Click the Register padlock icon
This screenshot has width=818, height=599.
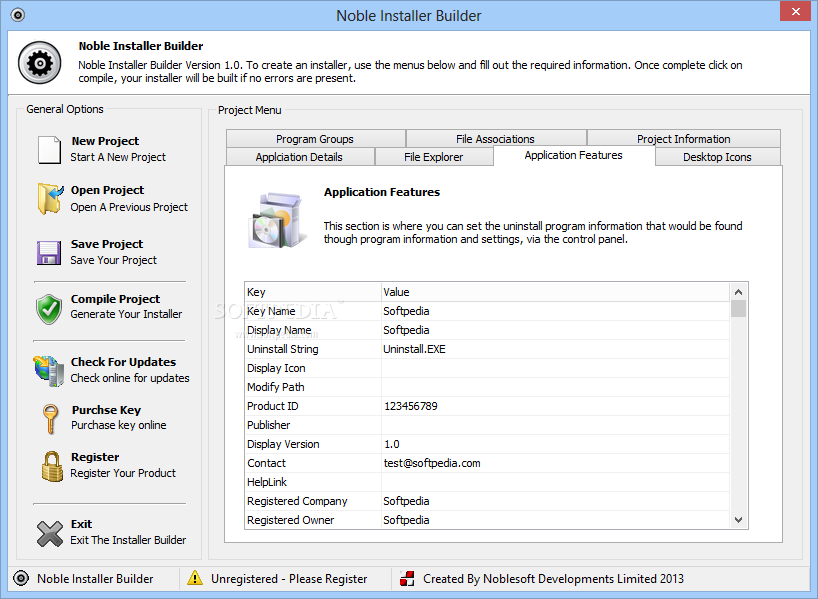pos(52,466)
